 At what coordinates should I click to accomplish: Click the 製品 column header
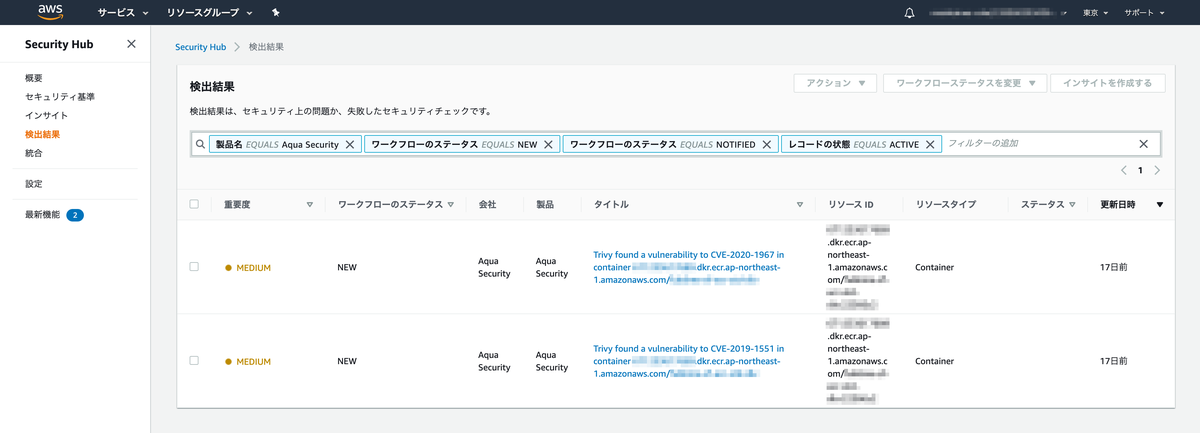[545, 205]
